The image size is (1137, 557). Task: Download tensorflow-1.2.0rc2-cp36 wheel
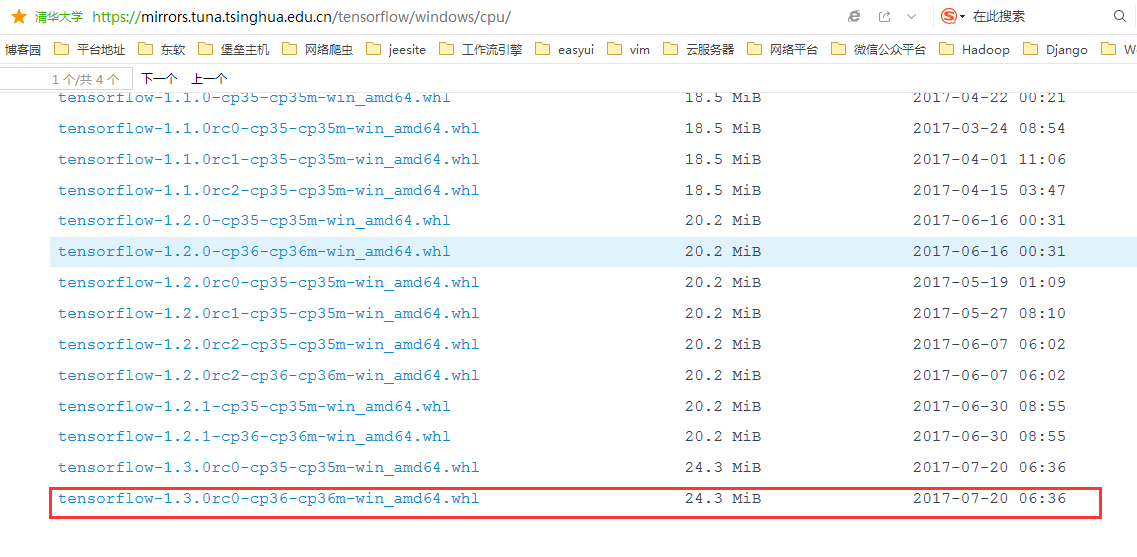pyautogui.click(x=268, y=375)
